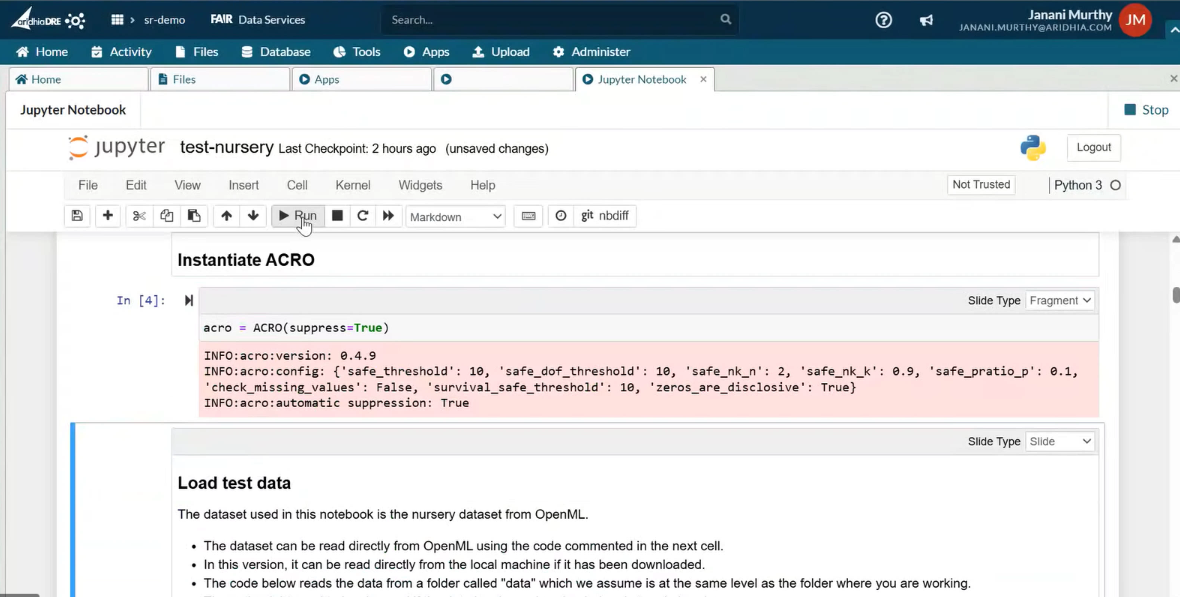This screenshot has width=1180, height=597.
Task: Paste a cell using the paste icon
Action: coord(194,215)
